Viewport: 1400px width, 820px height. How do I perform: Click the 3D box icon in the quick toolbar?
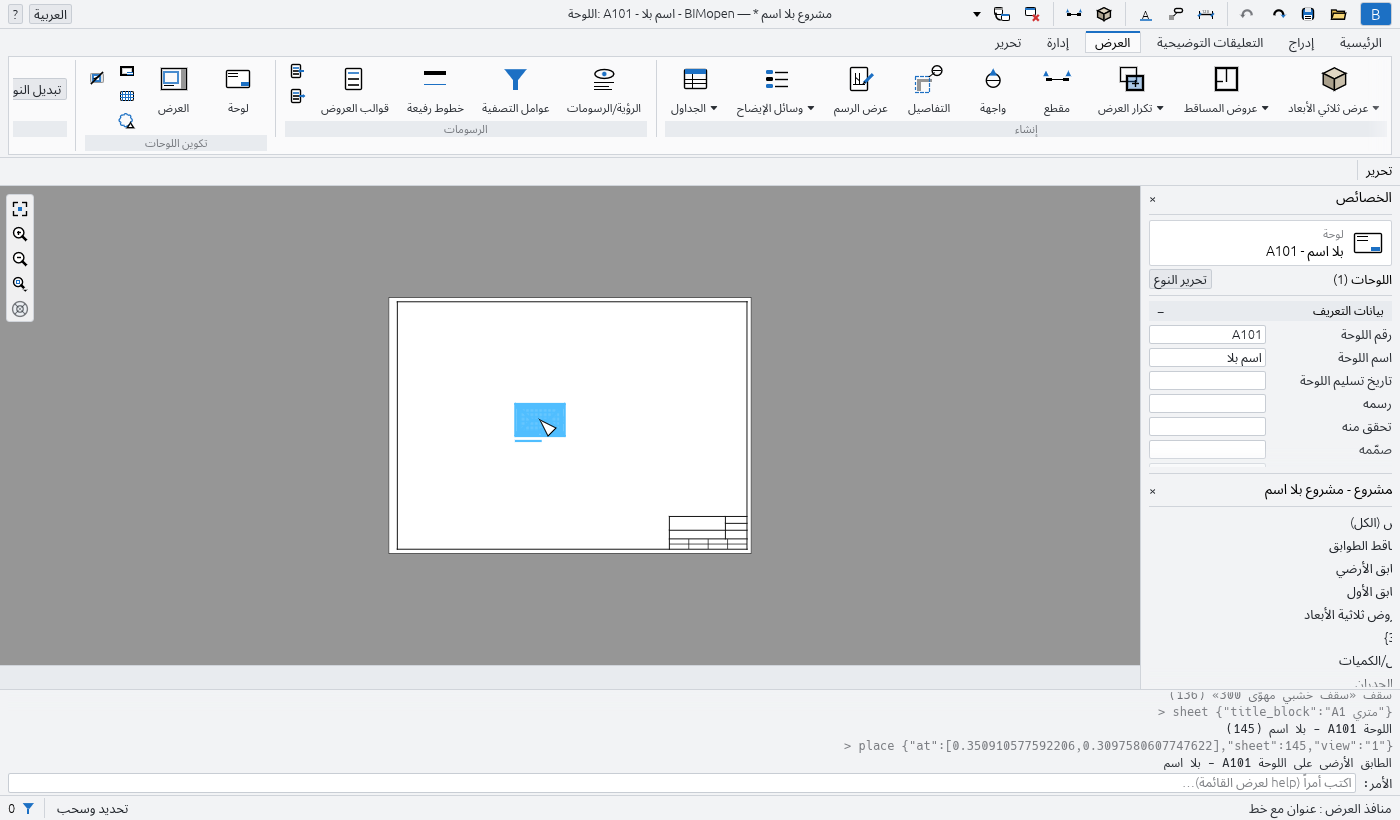click(1104, 14)
